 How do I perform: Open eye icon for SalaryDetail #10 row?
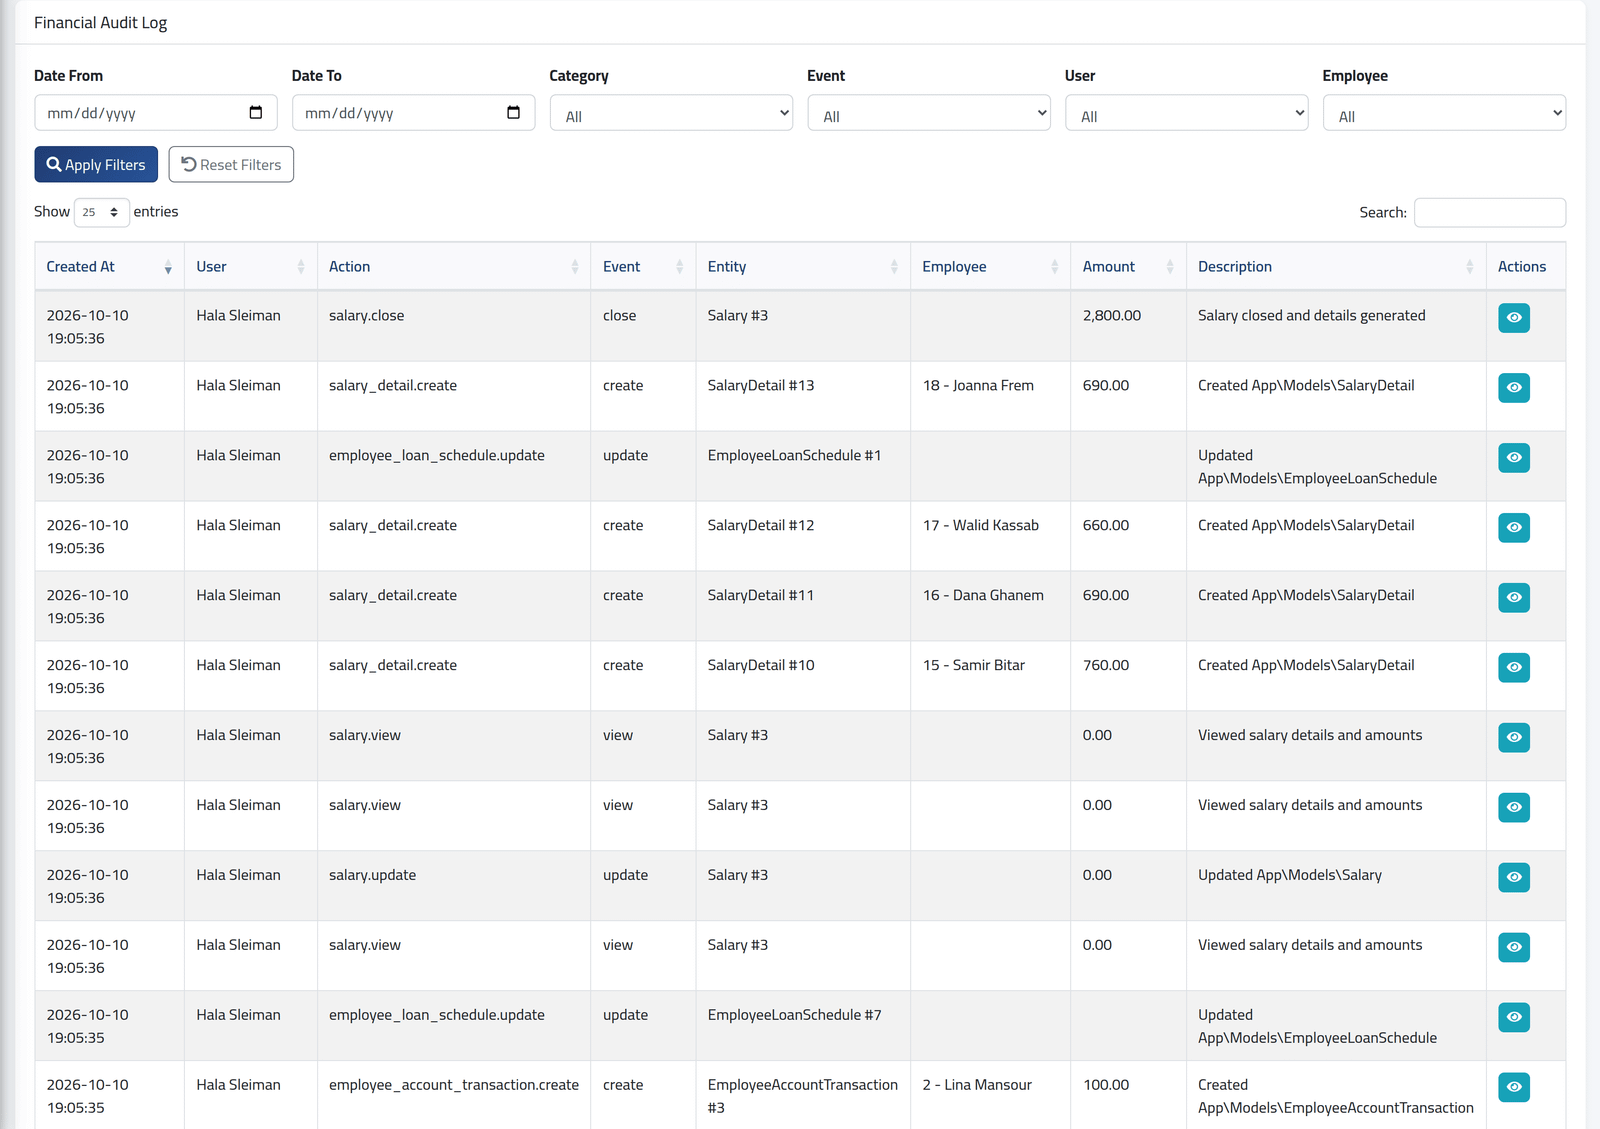pyautogui.click(x=1513, y=668)
